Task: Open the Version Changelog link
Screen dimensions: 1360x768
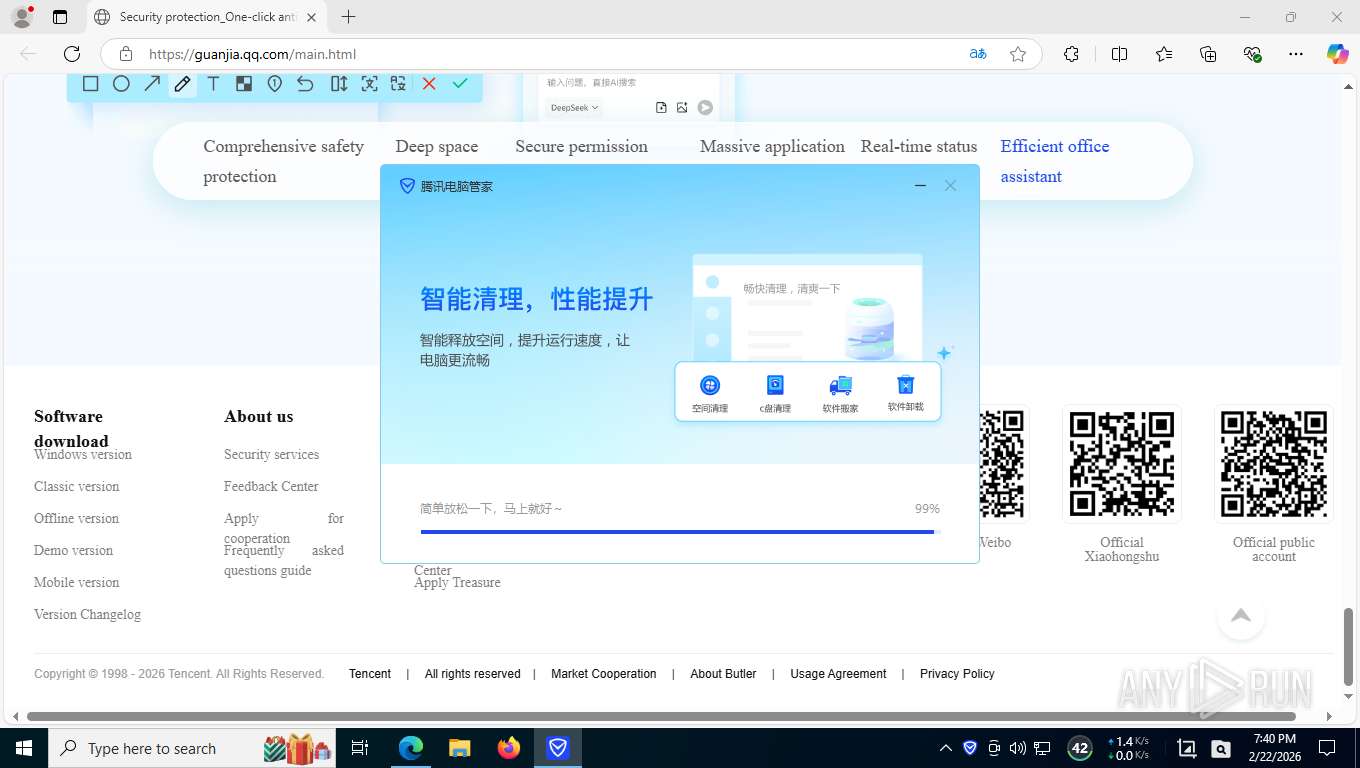Action: [87, 614]
